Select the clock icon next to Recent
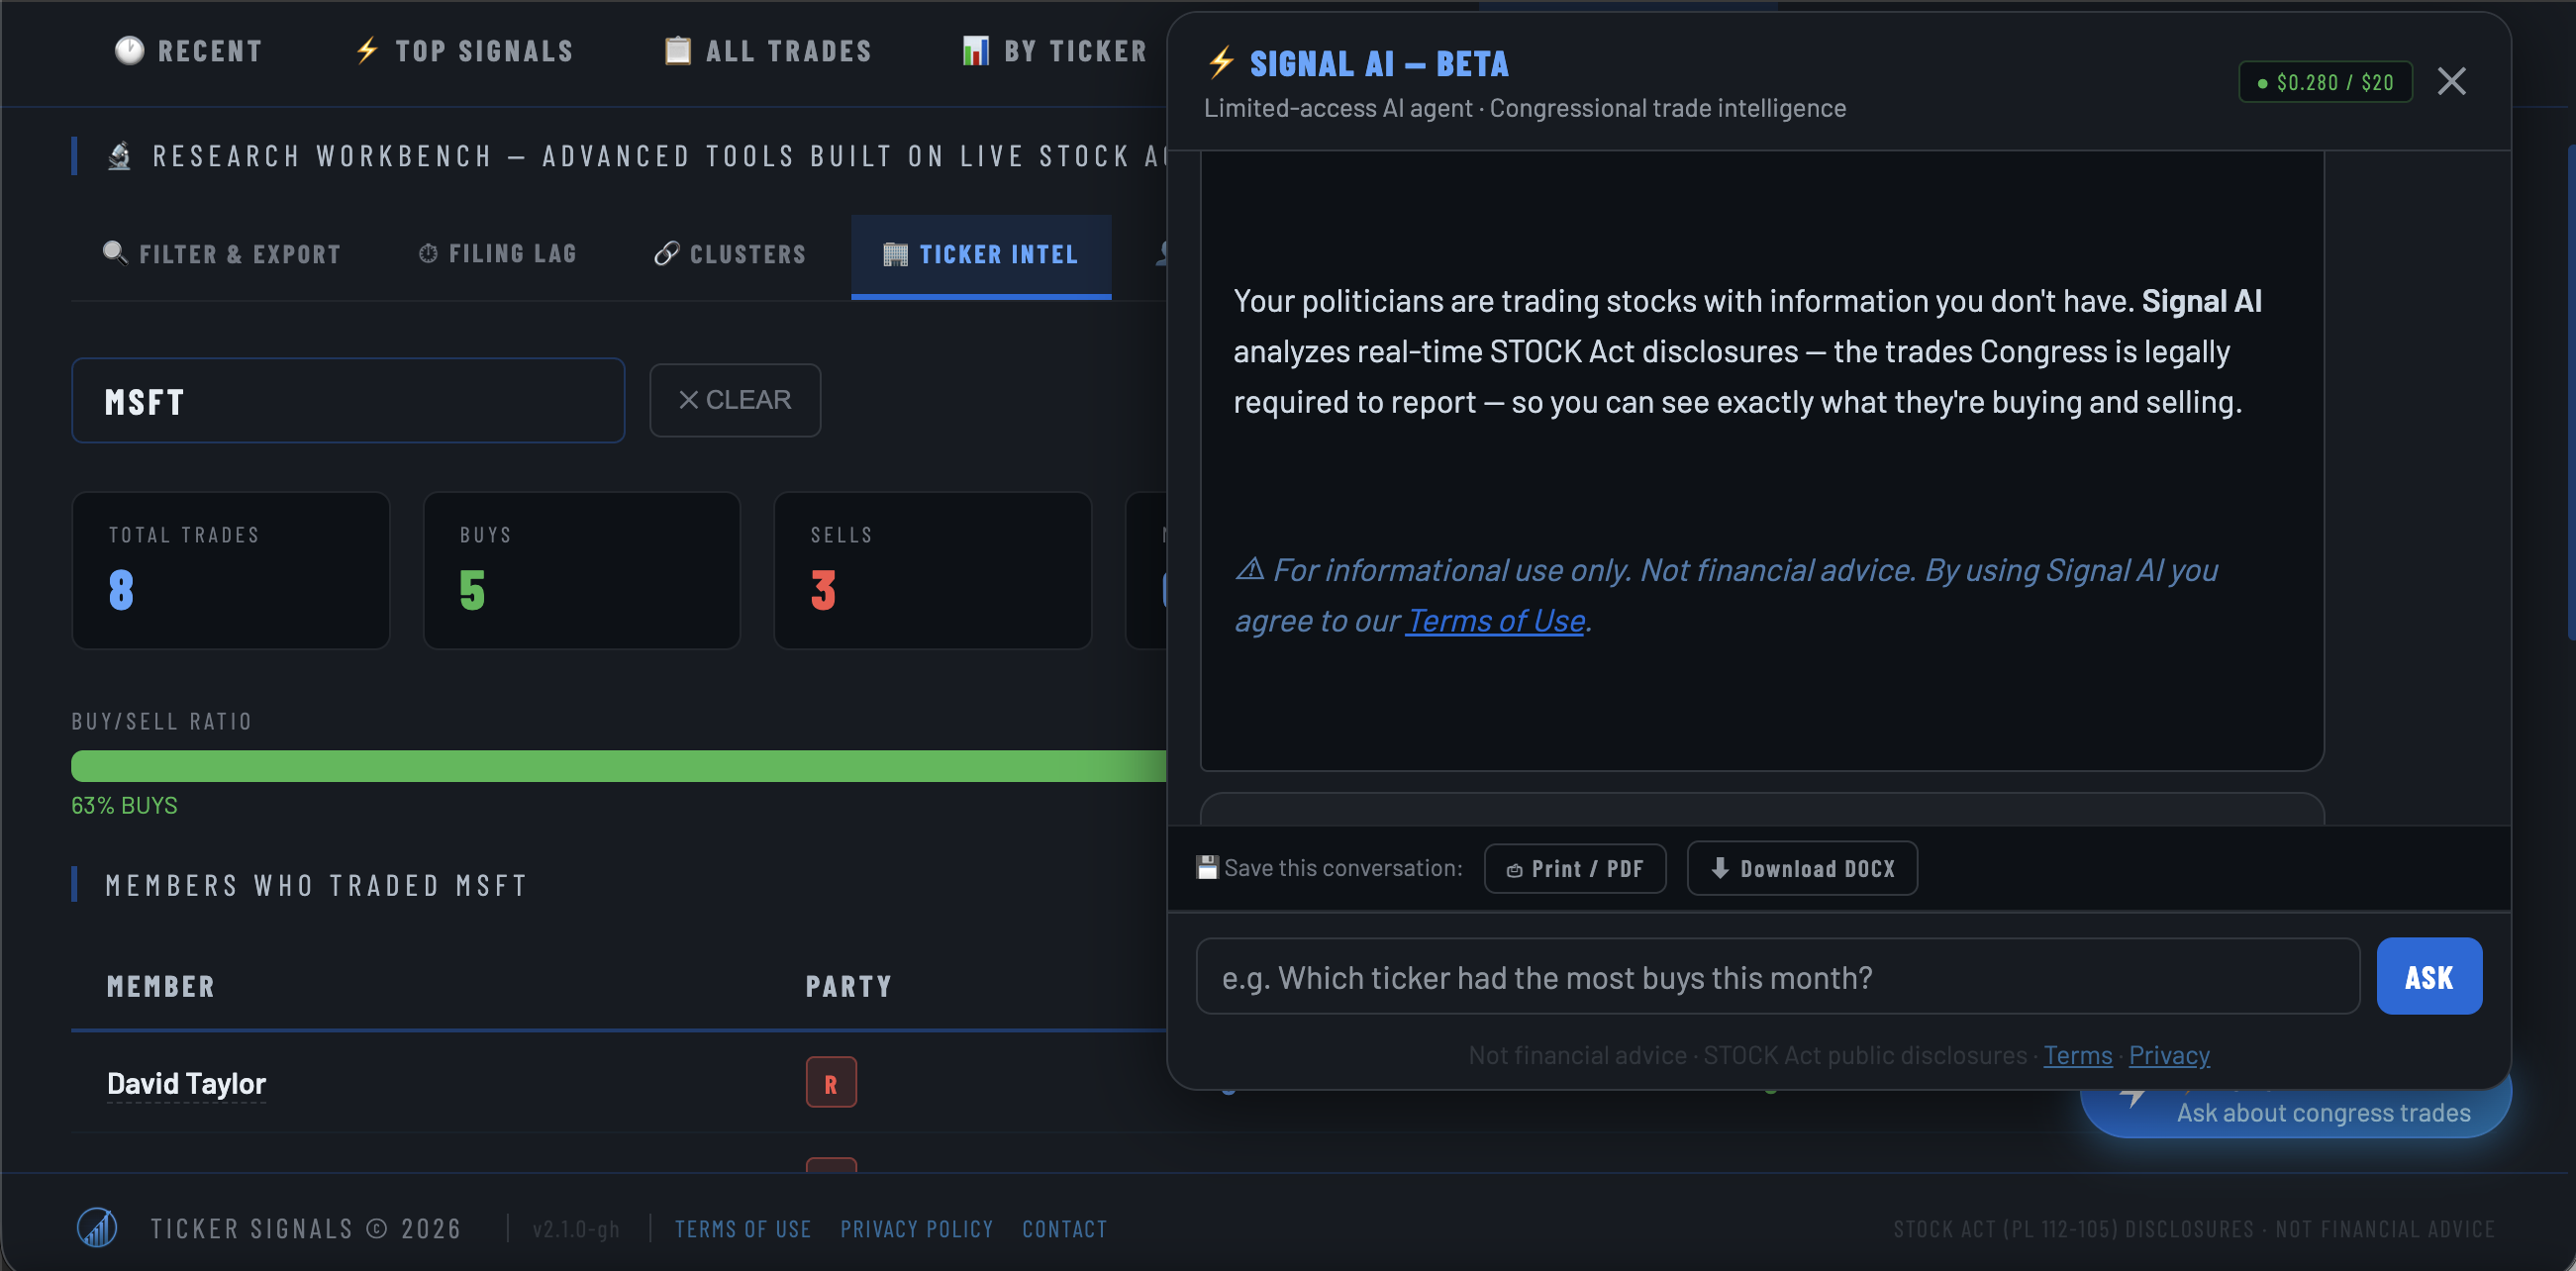The image size is (2576, 1271). click(x=129, y=51)
